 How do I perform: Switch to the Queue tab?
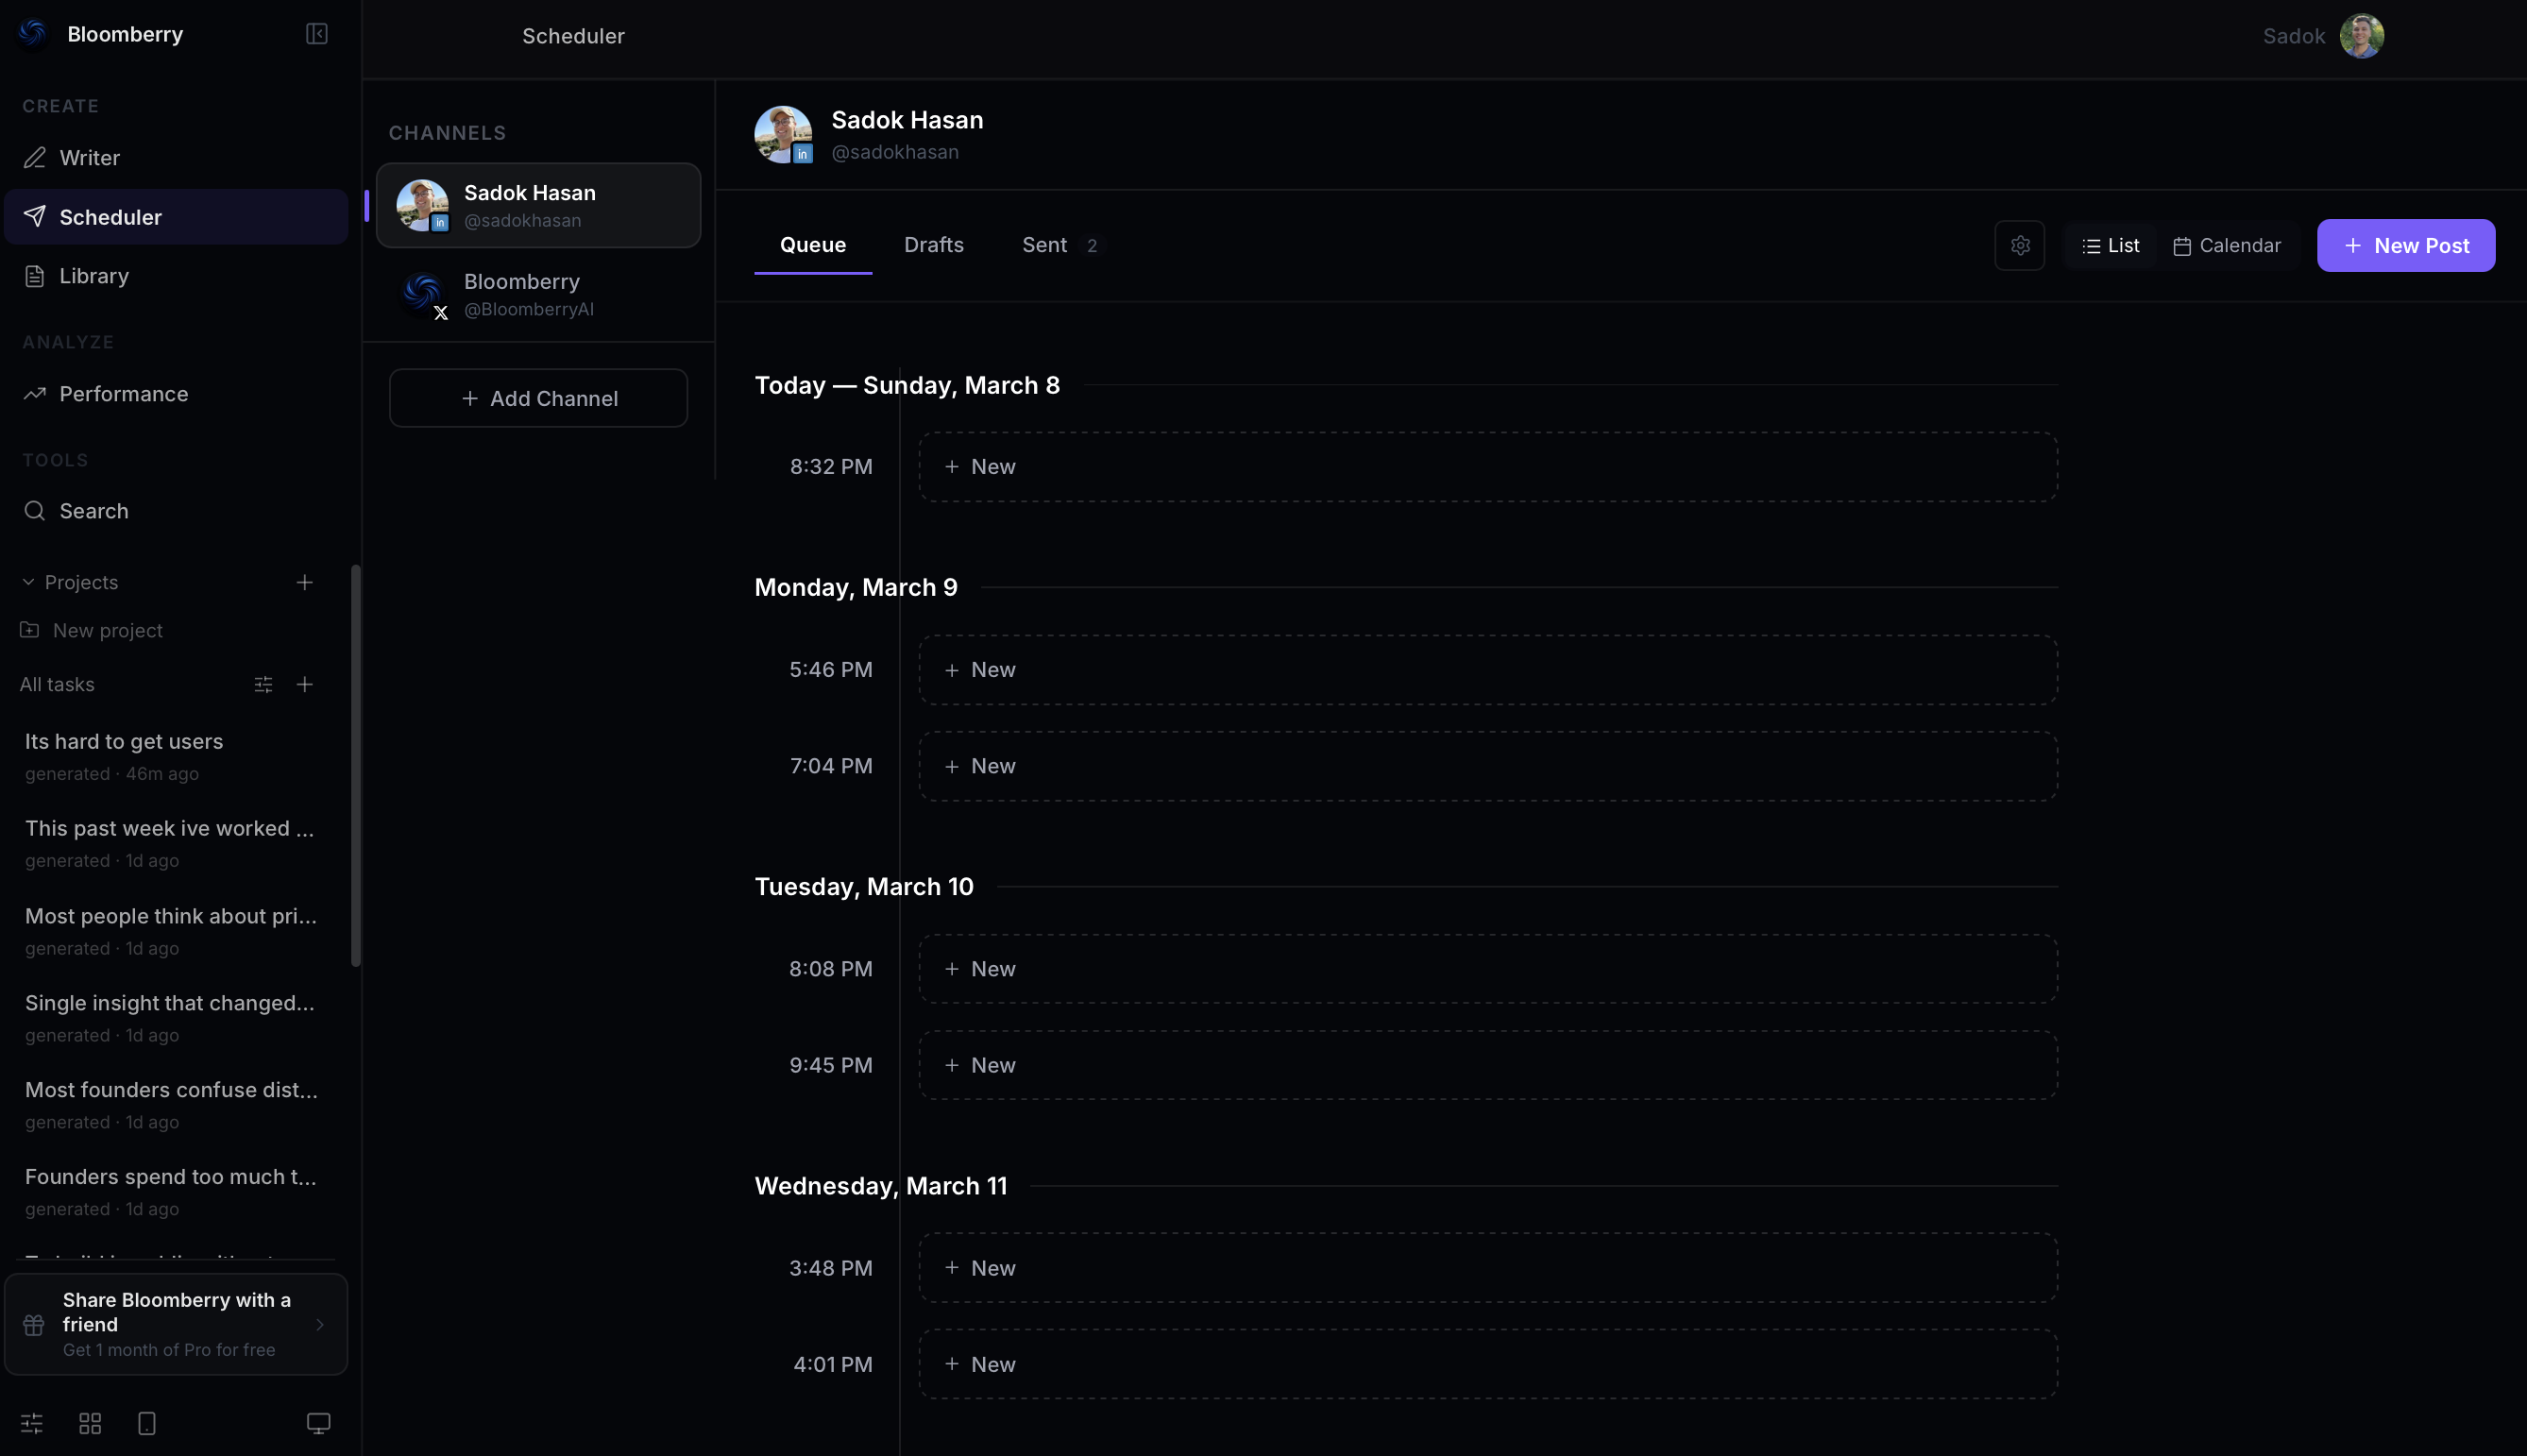[x=813, y=245]
